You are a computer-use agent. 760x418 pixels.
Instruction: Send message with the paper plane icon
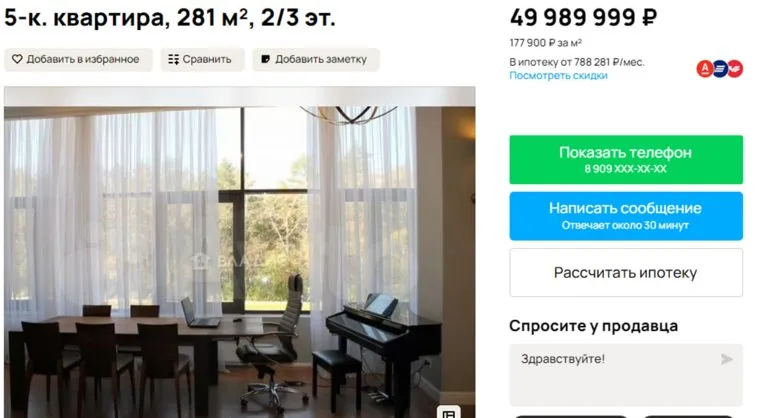(x=726, y=359)
